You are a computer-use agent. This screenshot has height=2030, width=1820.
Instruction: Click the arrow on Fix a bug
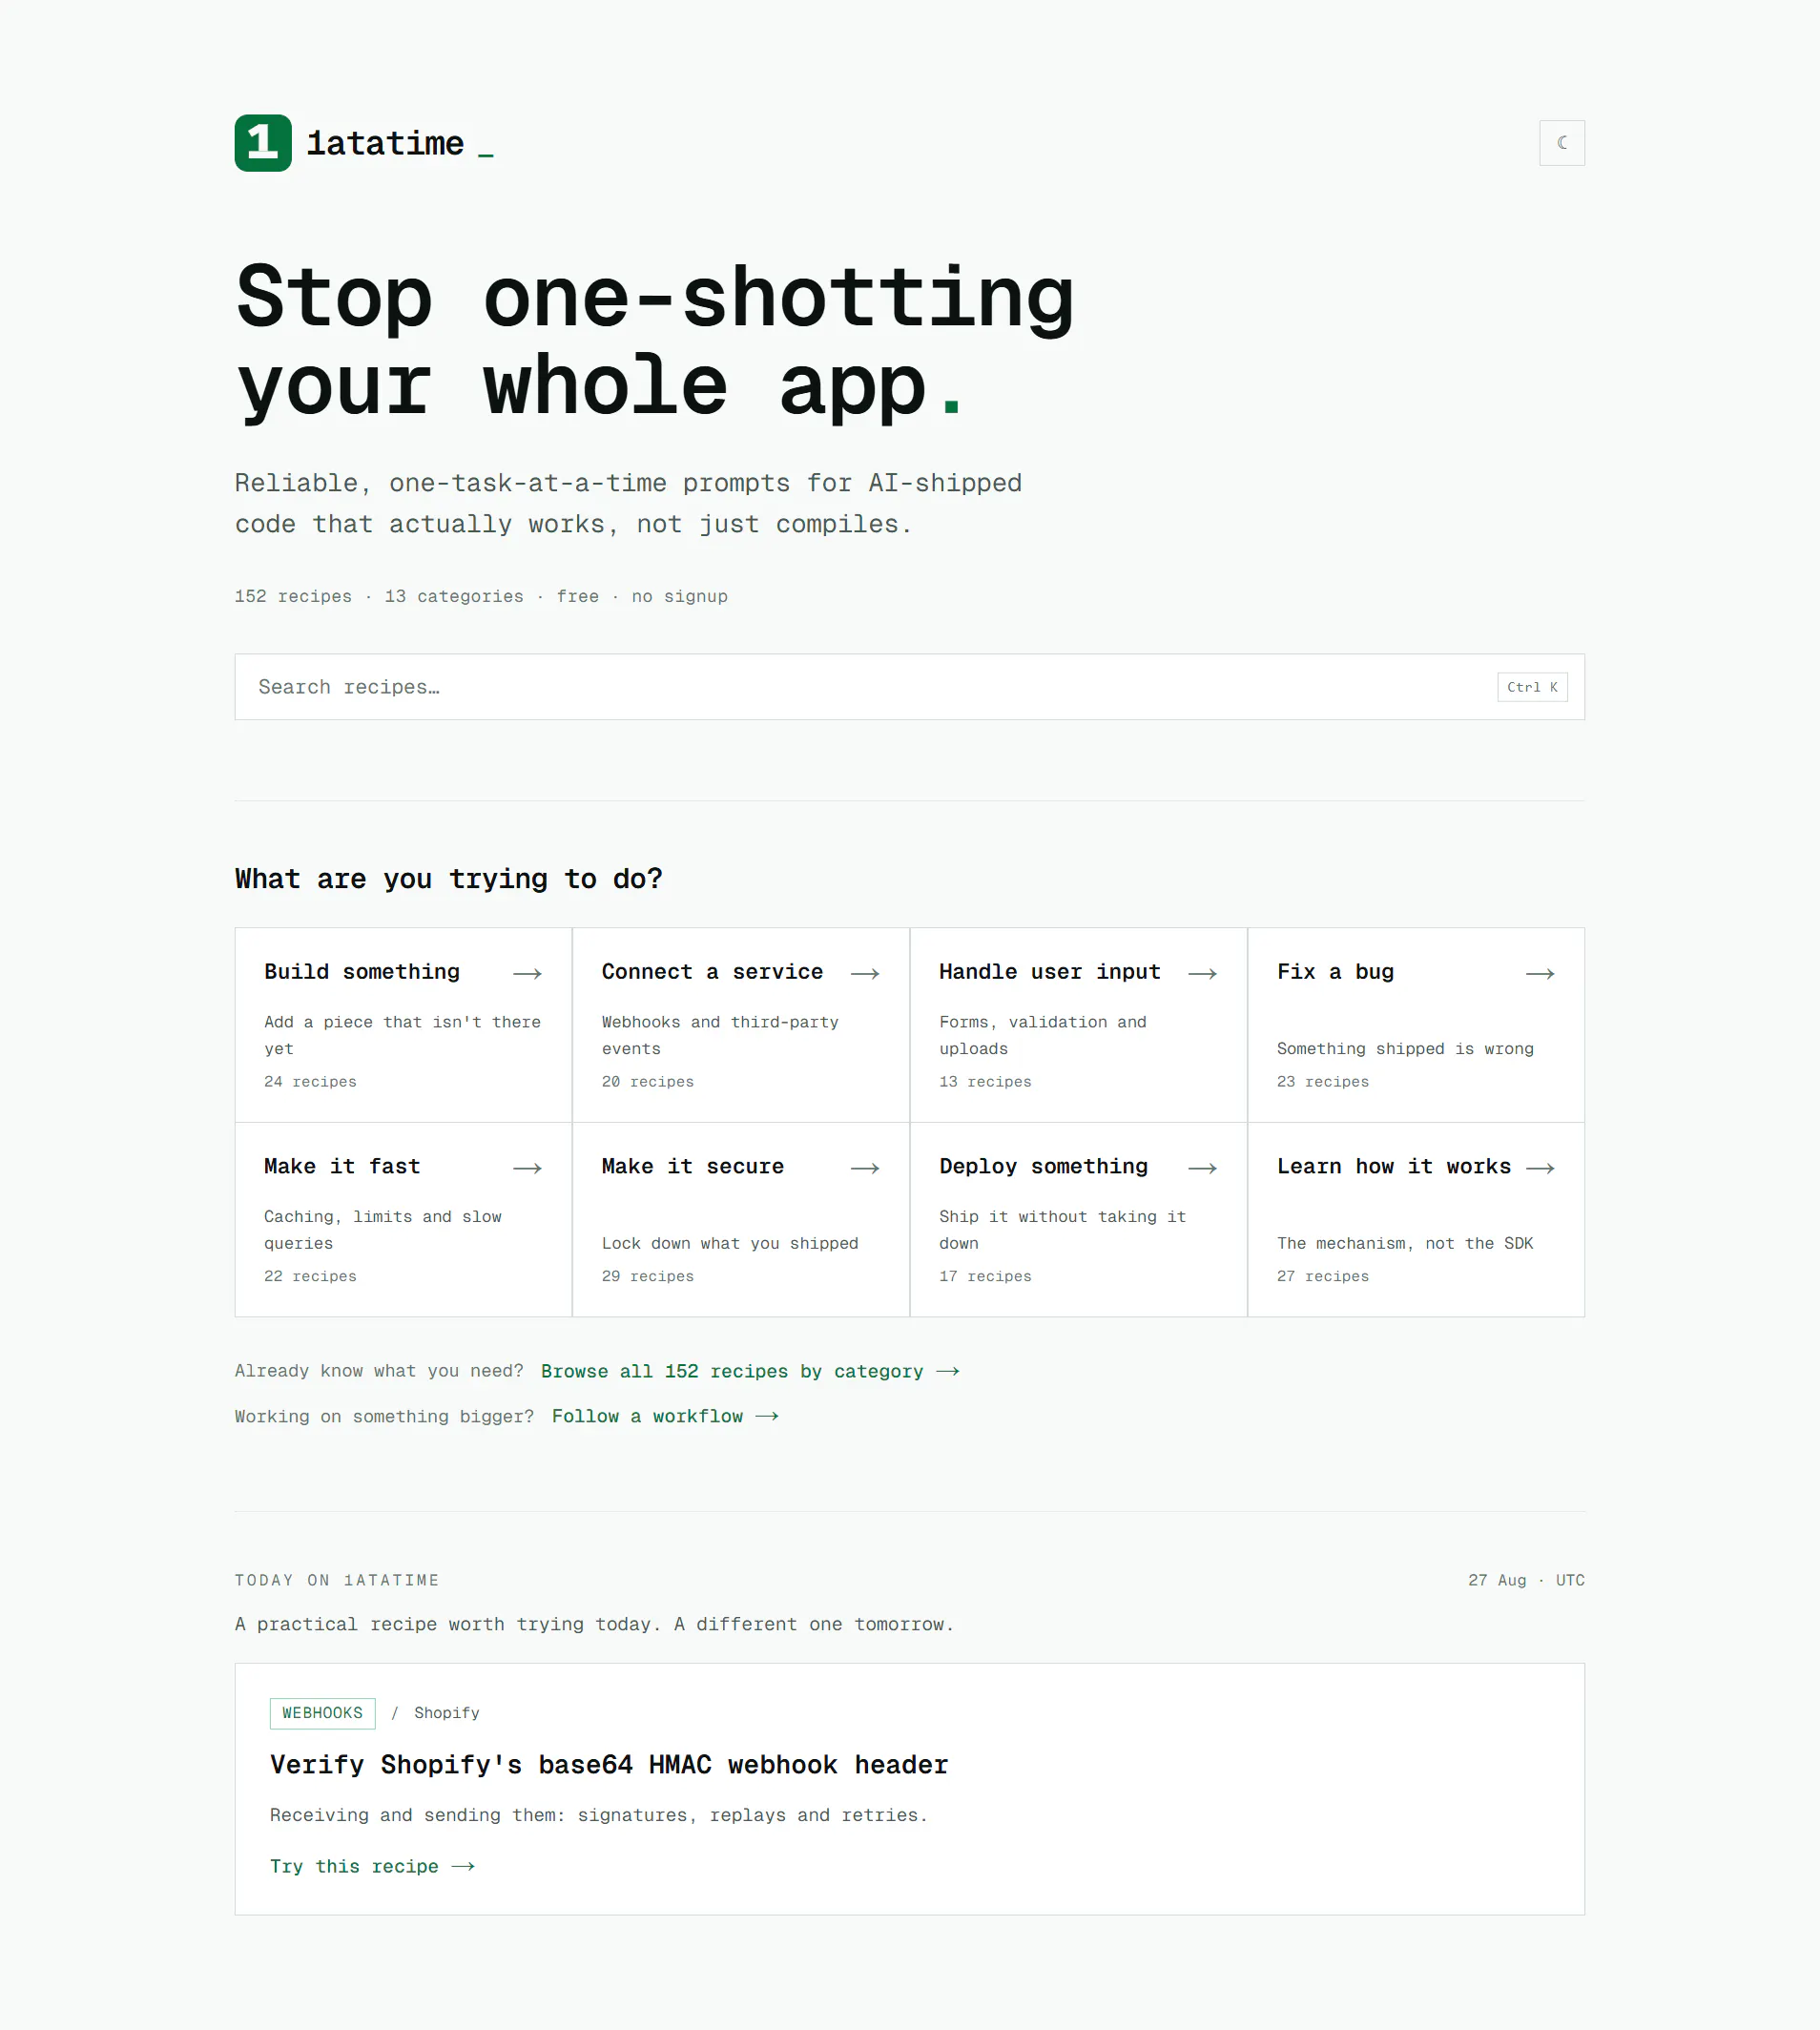pyautogui.click(x=1540, y=973)
